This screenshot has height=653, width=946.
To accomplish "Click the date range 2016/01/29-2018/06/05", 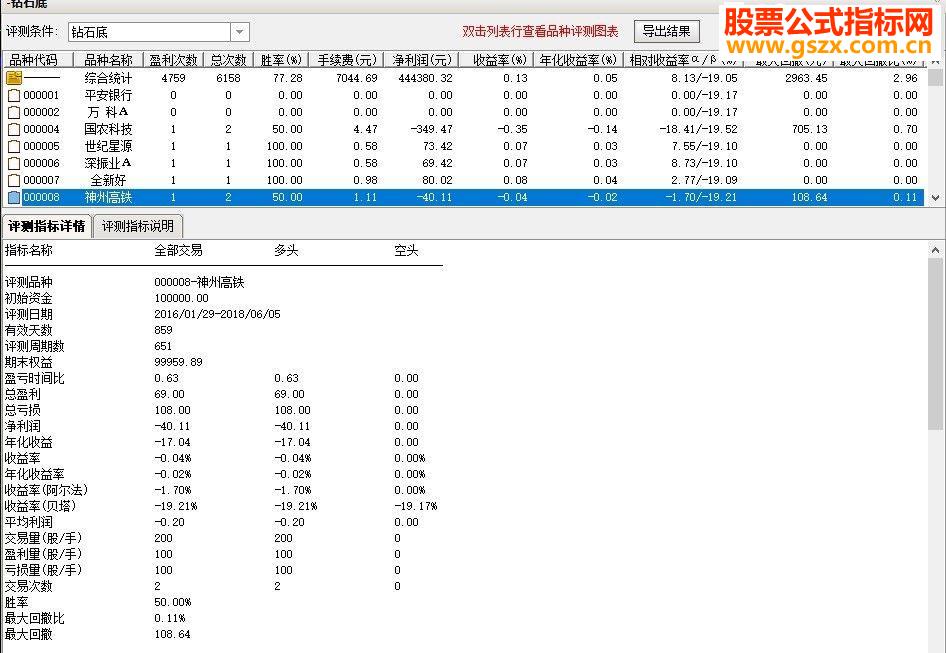I will click(217, 314).
